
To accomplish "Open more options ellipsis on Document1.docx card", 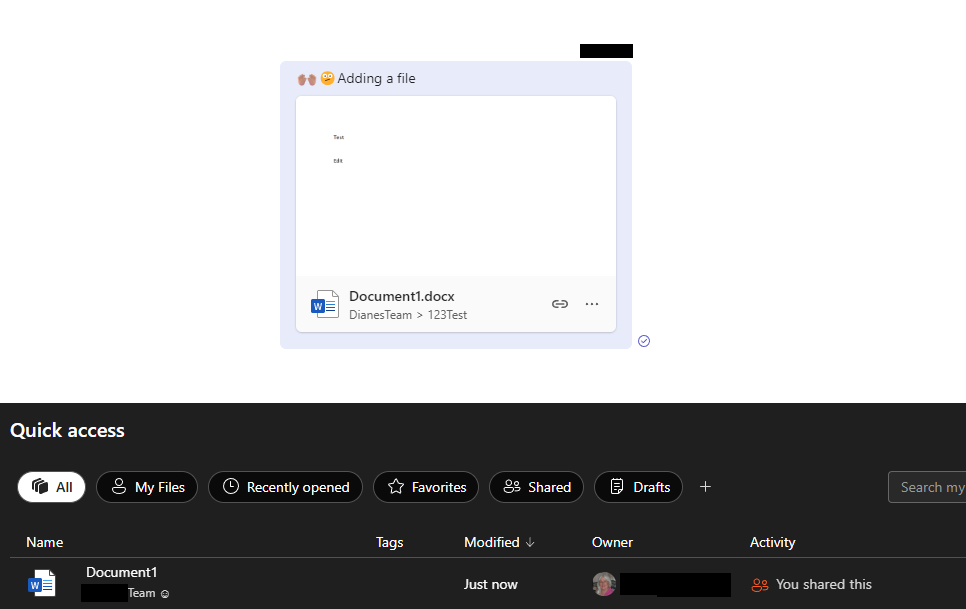I will click(x=591, y=304).
